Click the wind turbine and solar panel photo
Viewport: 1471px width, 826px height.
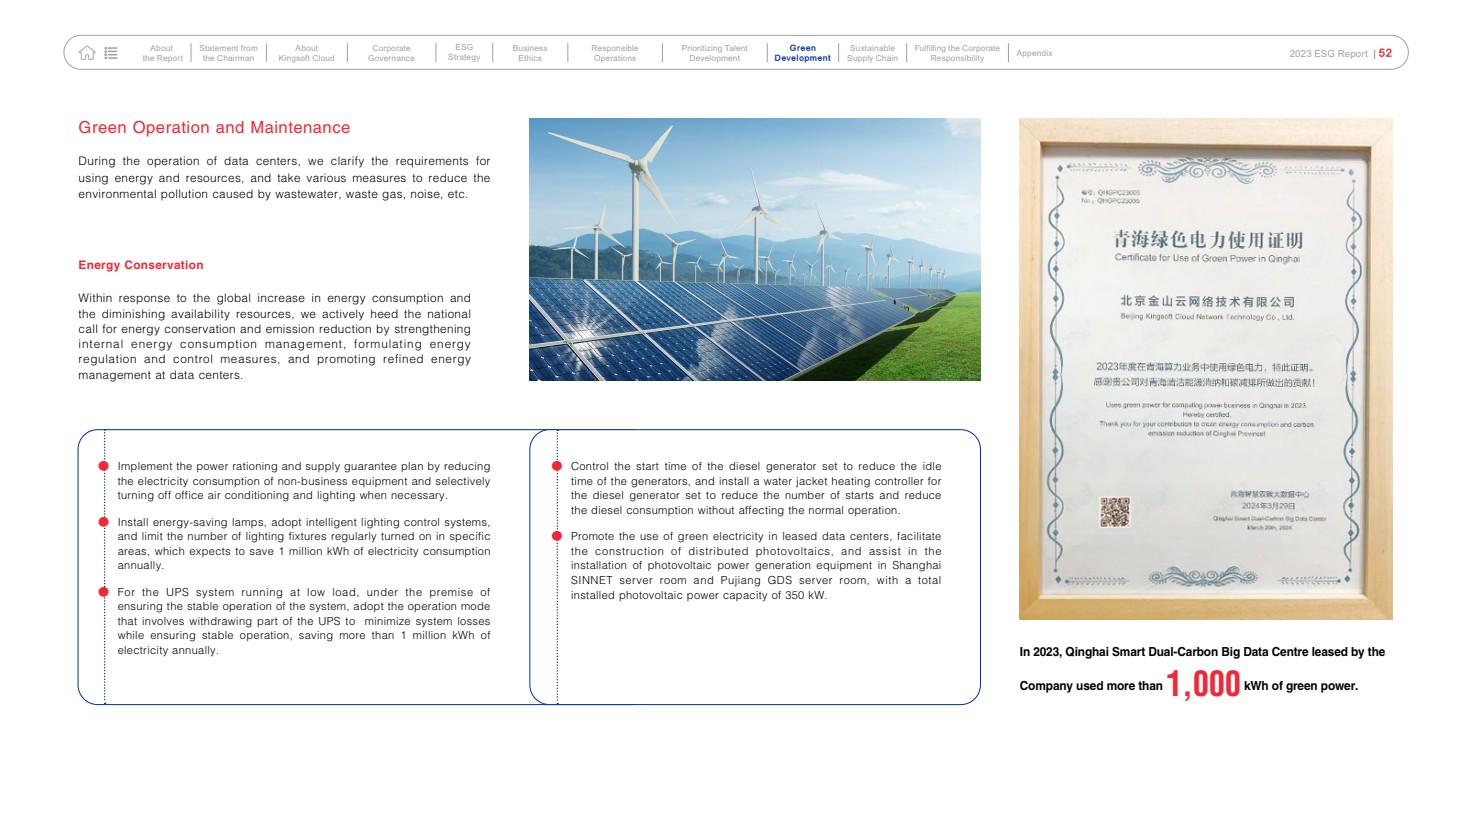[x=754, y=249]
